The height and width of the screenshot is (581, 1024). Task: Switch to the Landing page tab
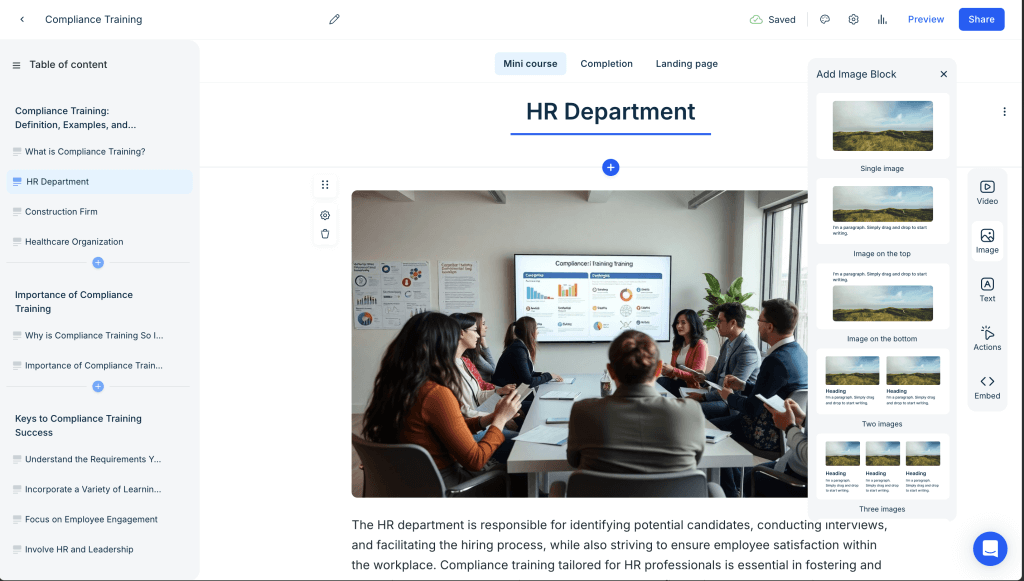[x=686, y=64]
